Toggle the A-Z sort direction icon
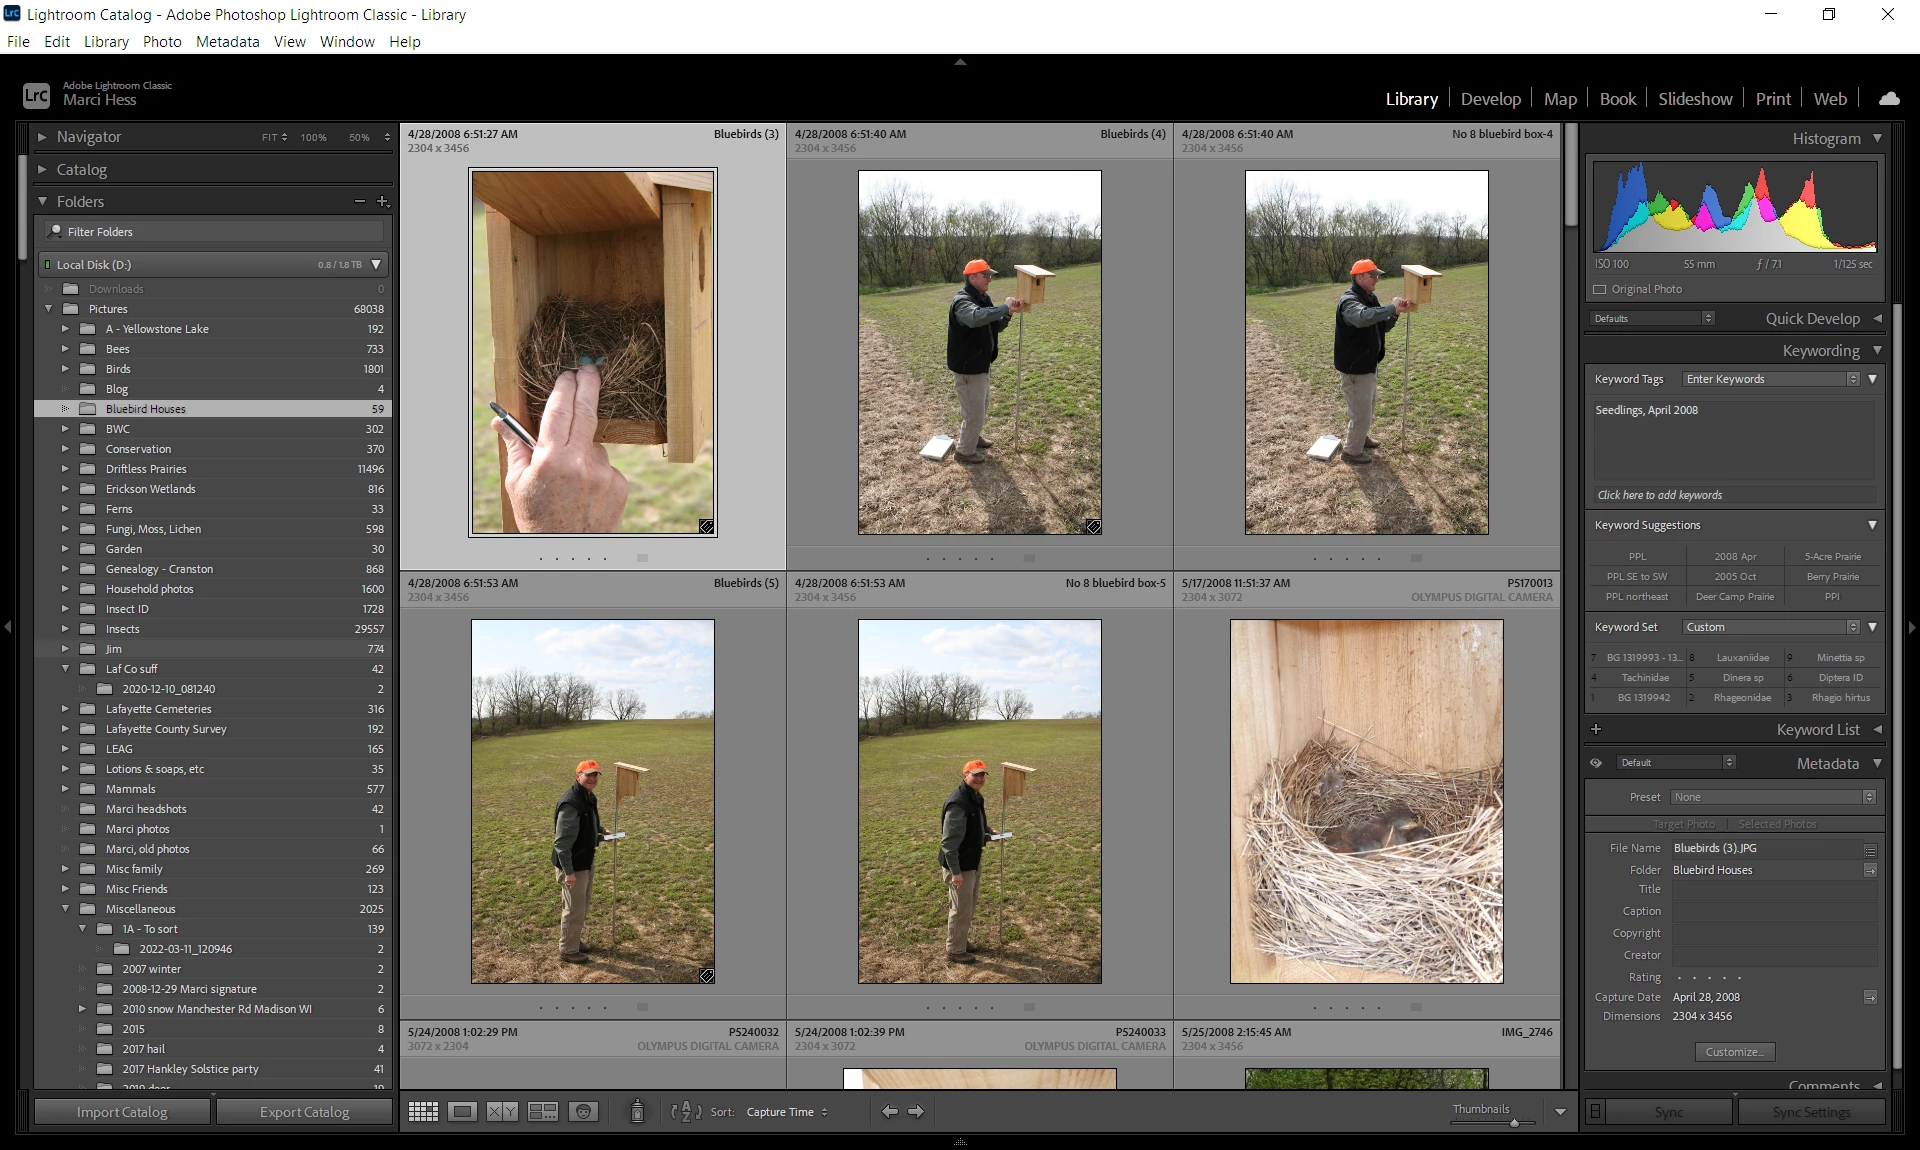 [x=686, y=1112]
